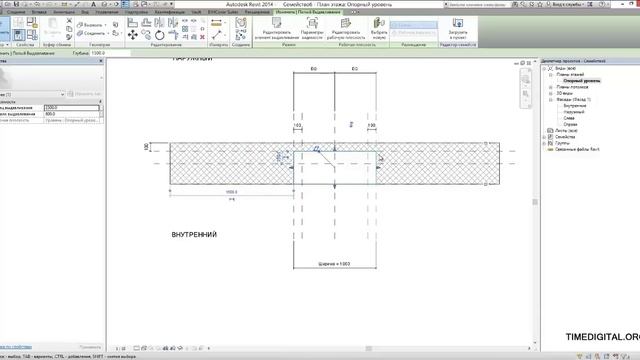640x360 pixels.
Task: Select the Align tool icon
Action: tap(132, 23)
